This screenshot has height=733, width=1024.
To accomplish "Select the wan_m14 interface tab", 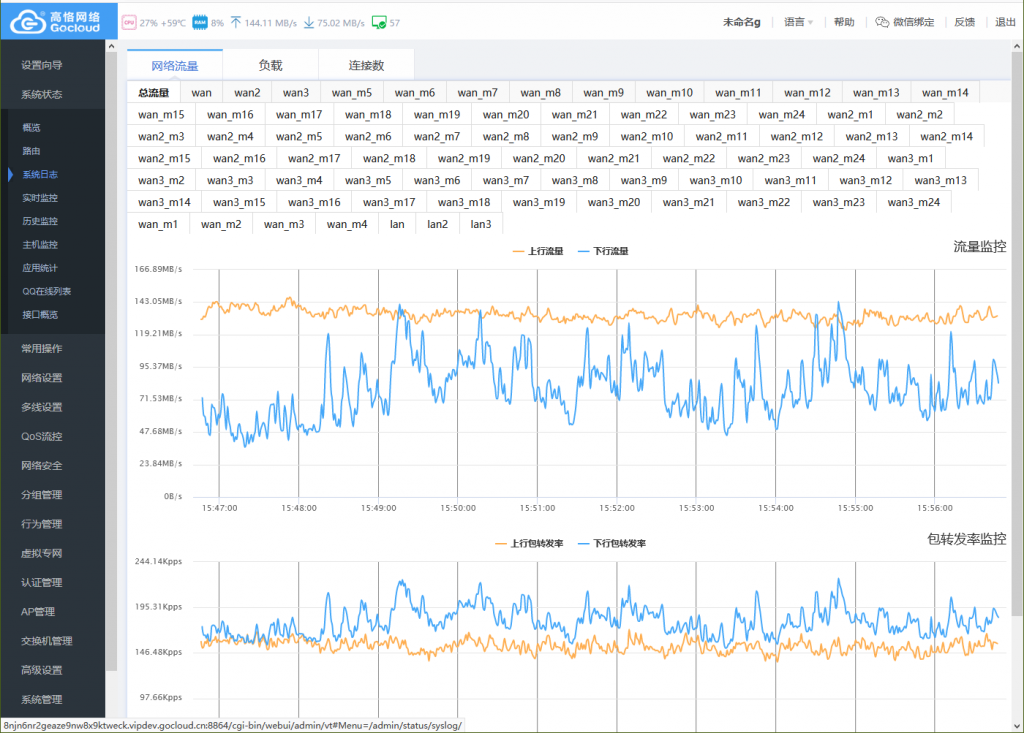I will [x=944, y=93].
